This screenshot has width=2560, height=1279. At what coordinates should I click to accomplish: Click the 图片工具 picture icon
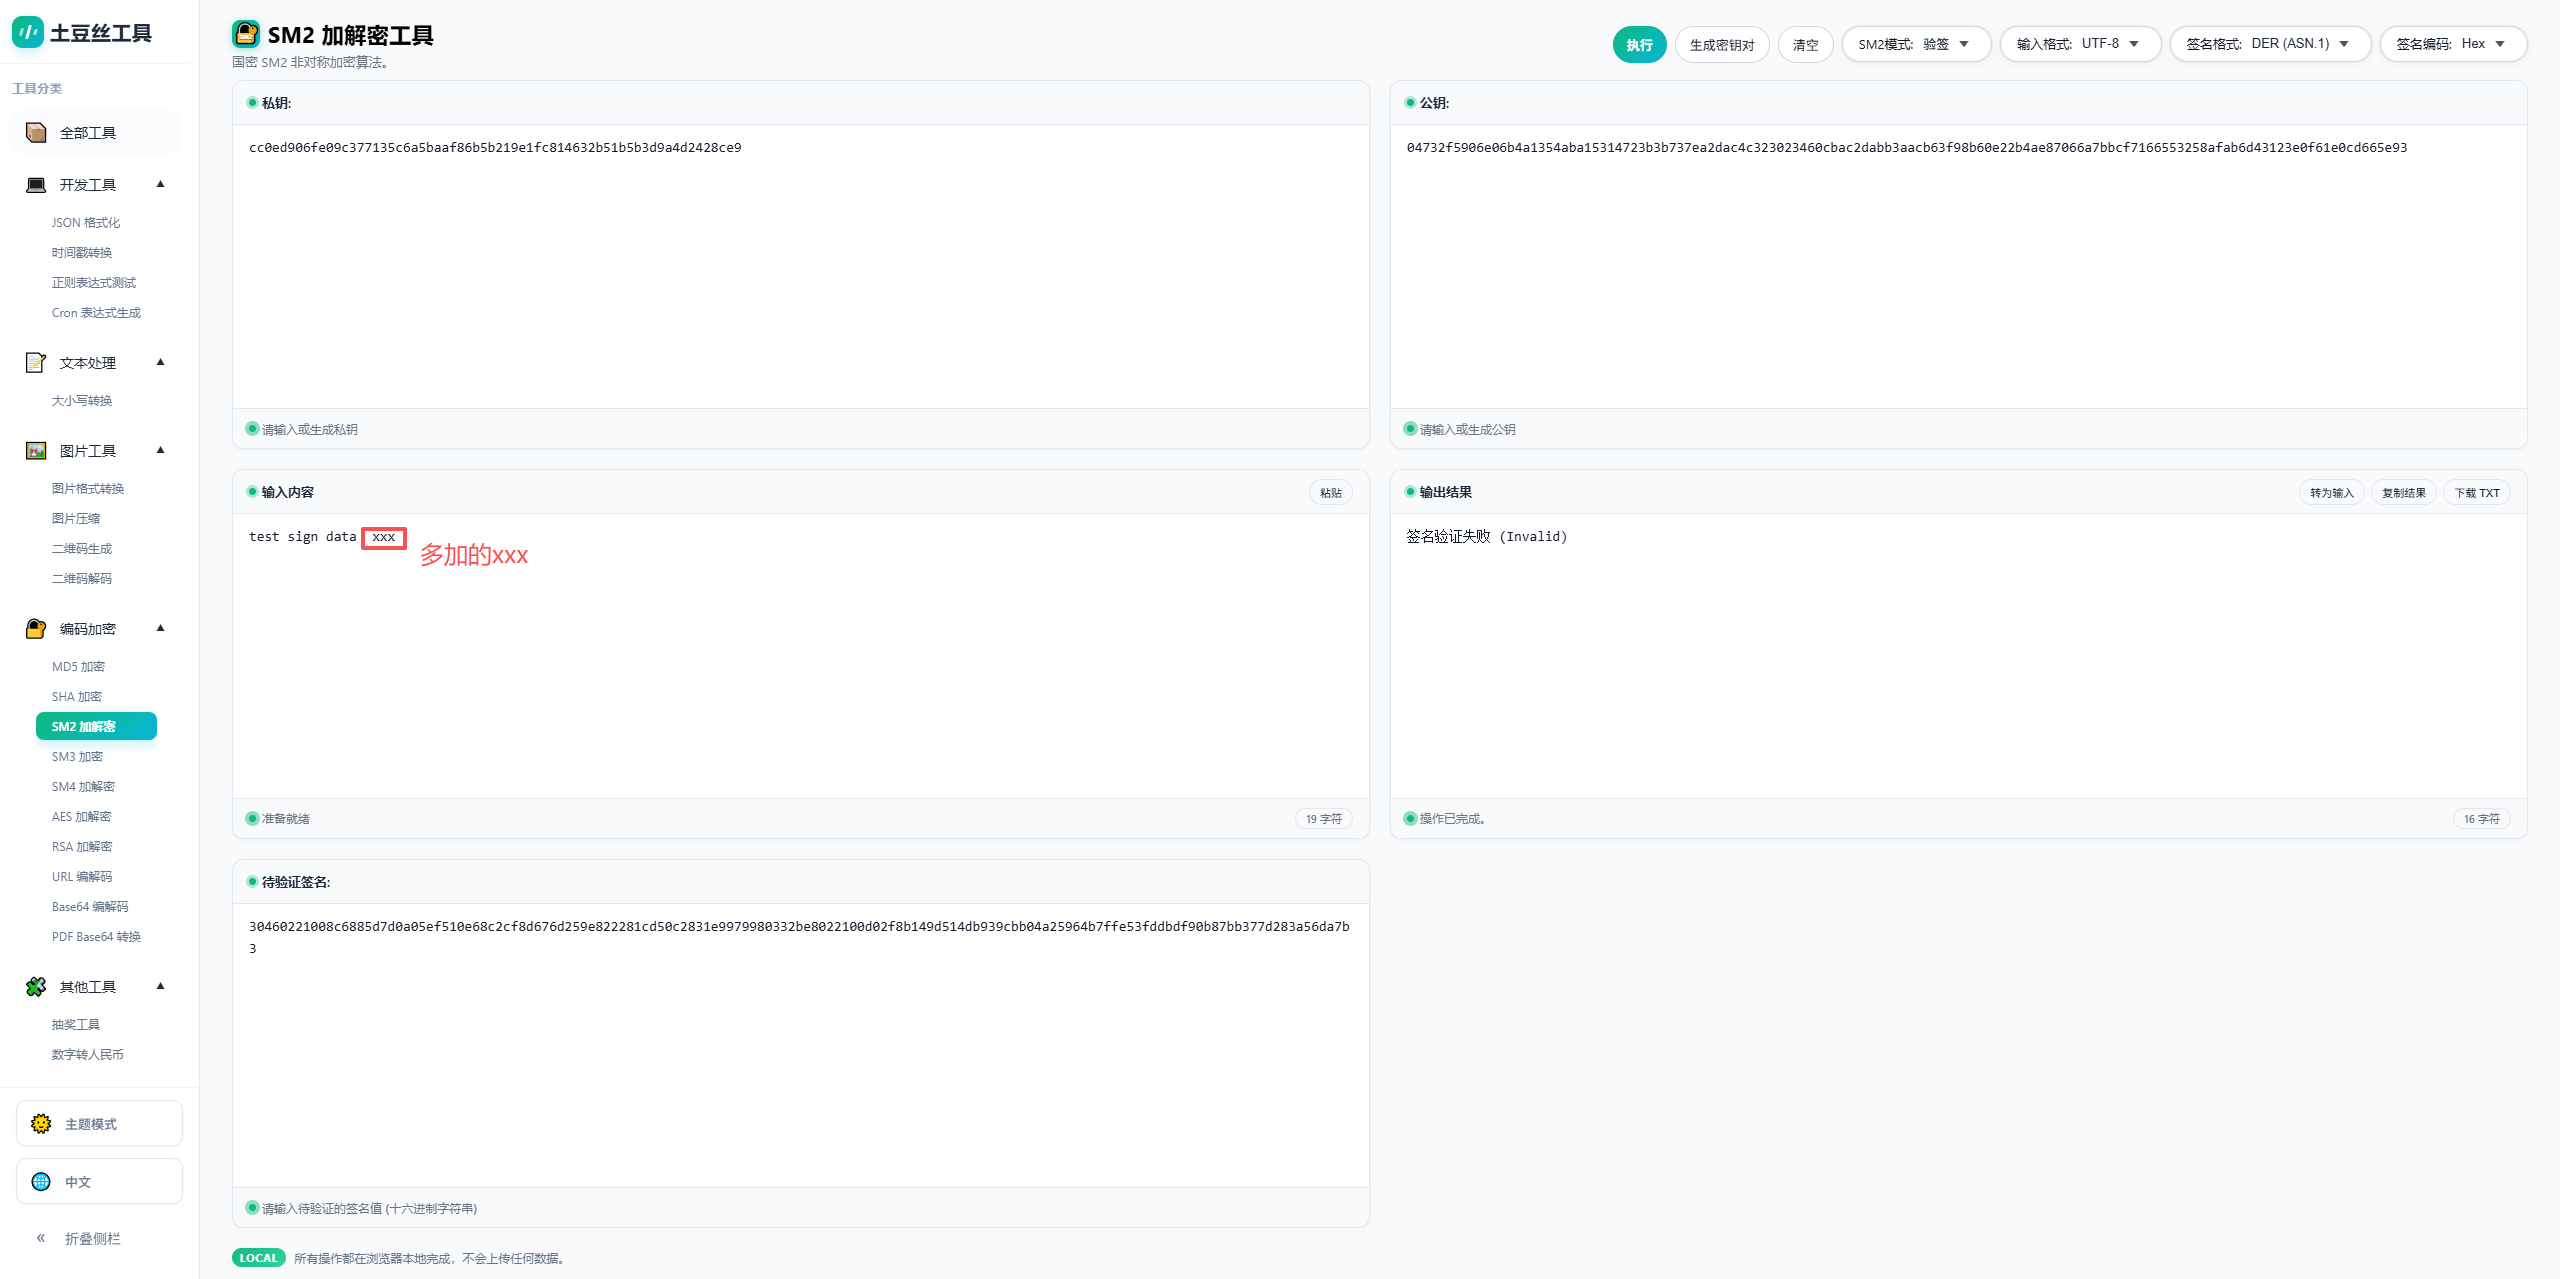pyautogui.click(x=36, y=451)
